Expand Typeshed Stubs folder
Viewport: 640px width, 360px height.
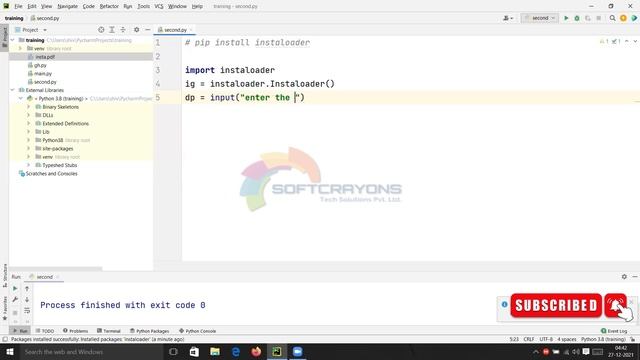29,165
